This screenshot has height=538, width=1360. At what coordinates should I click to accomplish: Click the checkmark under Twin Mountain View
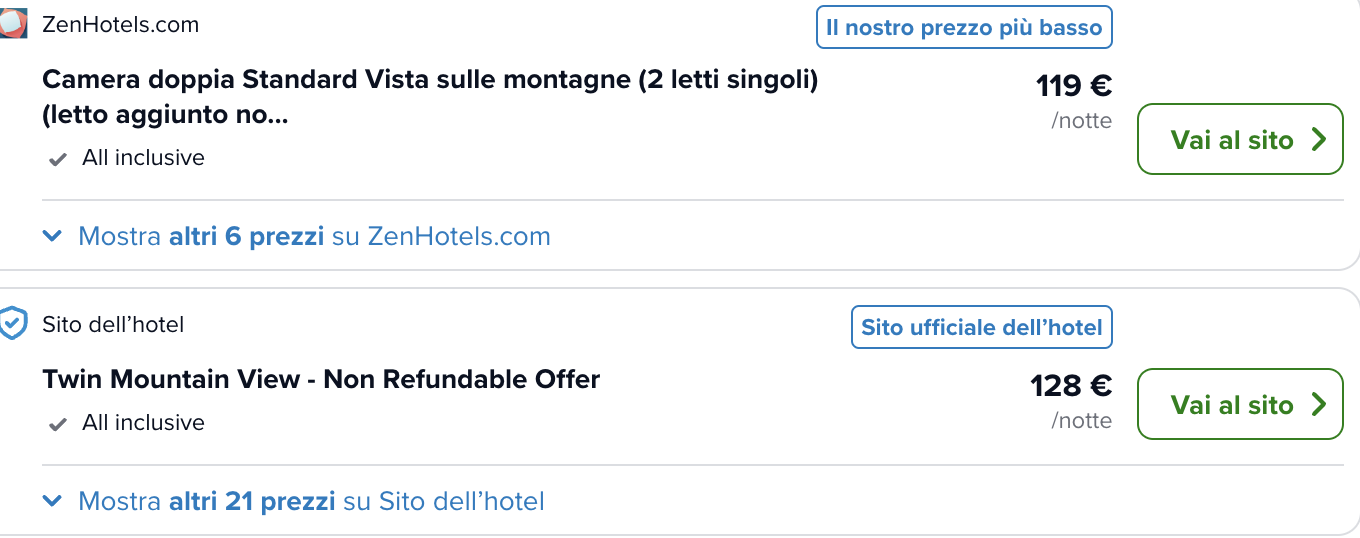point(58,424)
